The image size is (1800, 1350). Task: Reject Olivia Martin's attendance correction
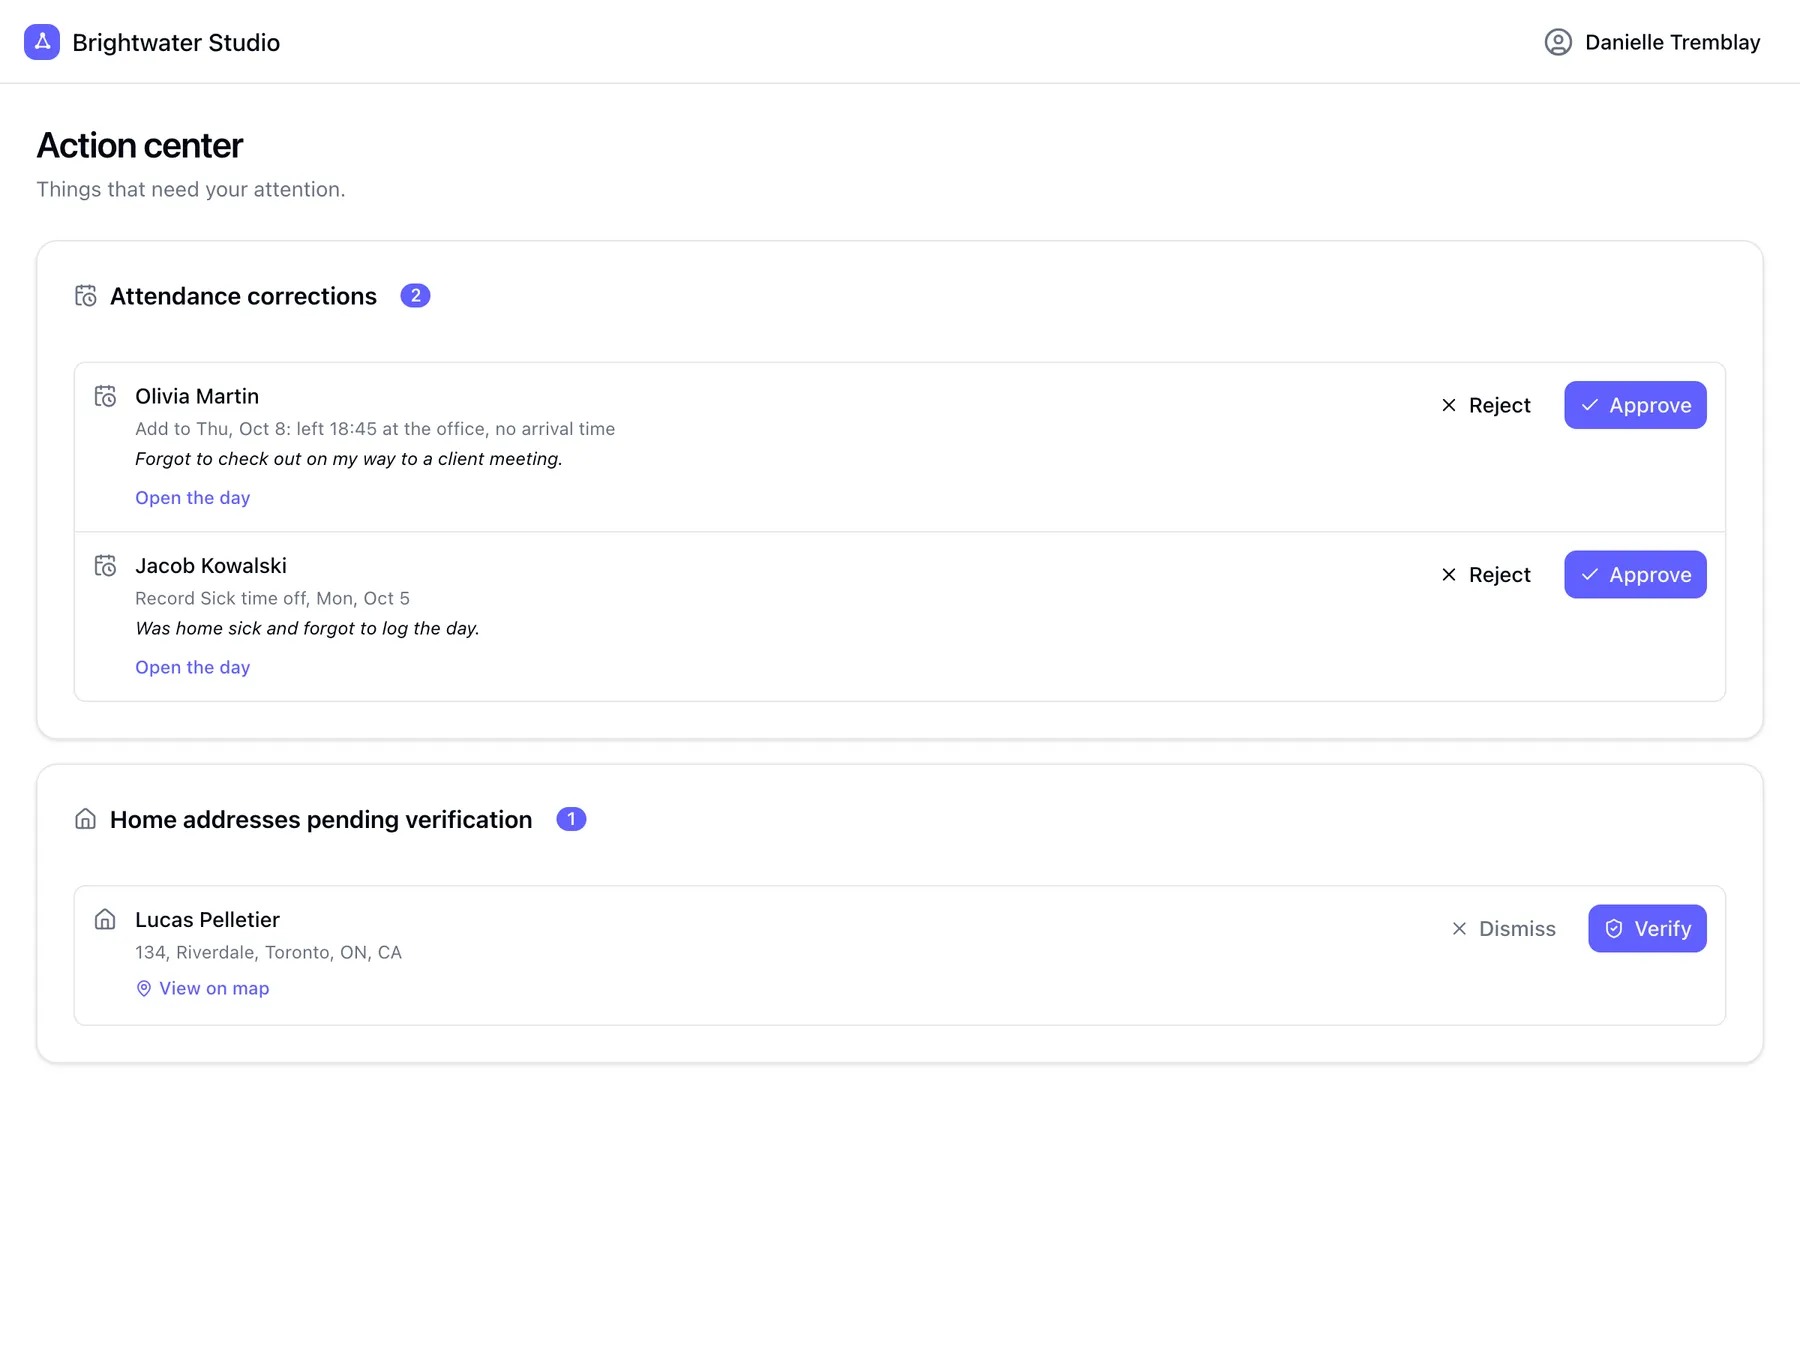[x=1486, y=405]
